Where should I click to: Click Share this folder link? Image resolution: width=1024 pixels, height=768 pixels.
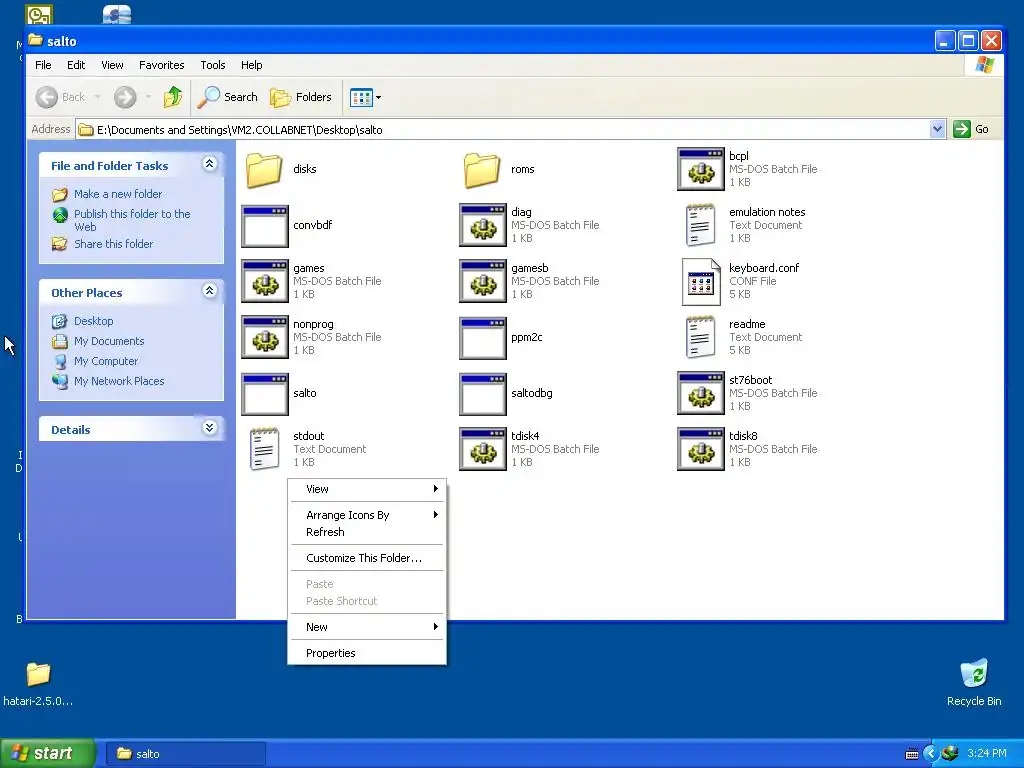[113, 244]
